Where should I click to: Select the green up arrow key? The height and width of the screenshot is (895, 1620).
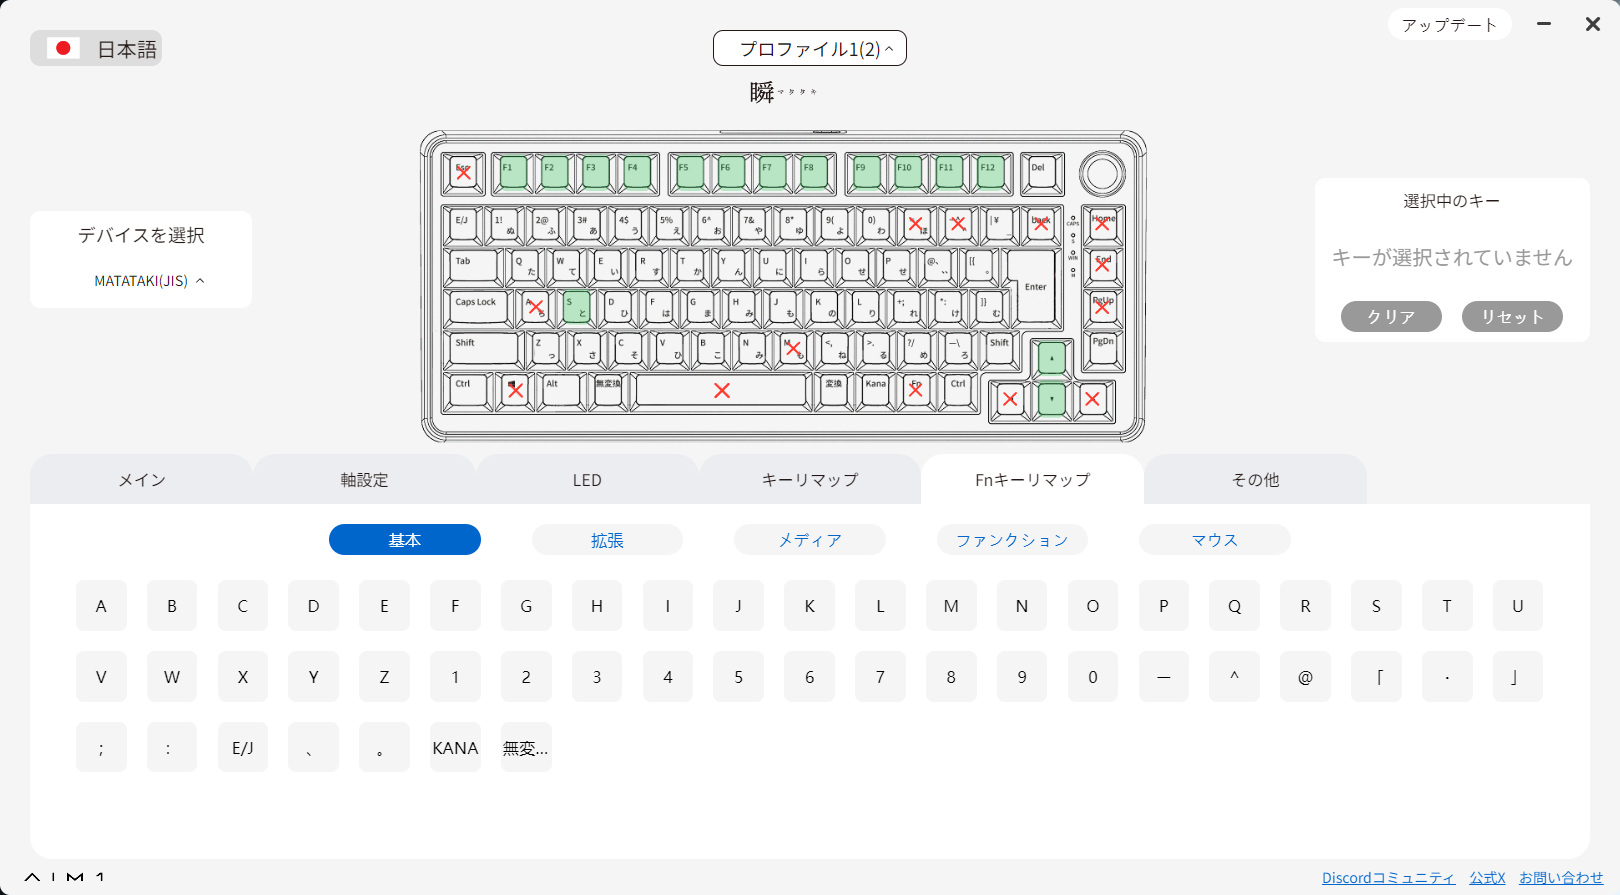pyautogui.click(x=1051, y=358)
